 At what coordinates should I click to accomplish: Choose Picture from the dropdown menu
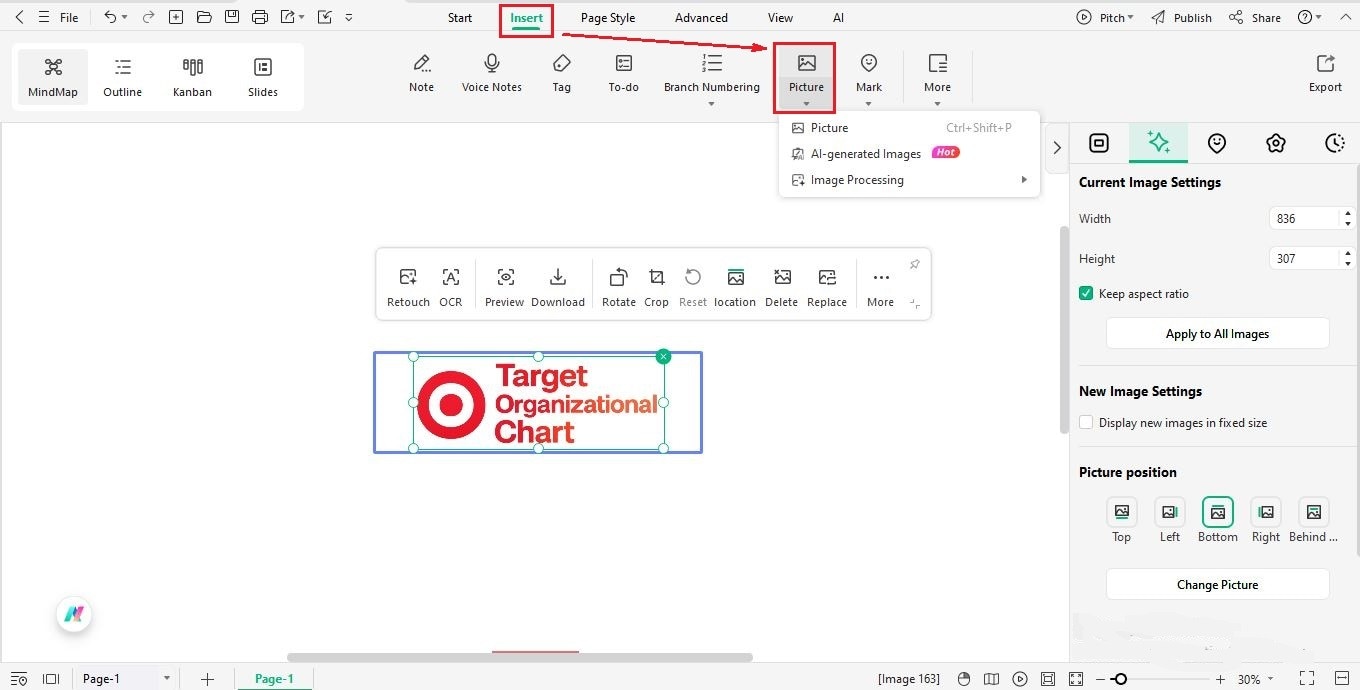click(909, 128)
